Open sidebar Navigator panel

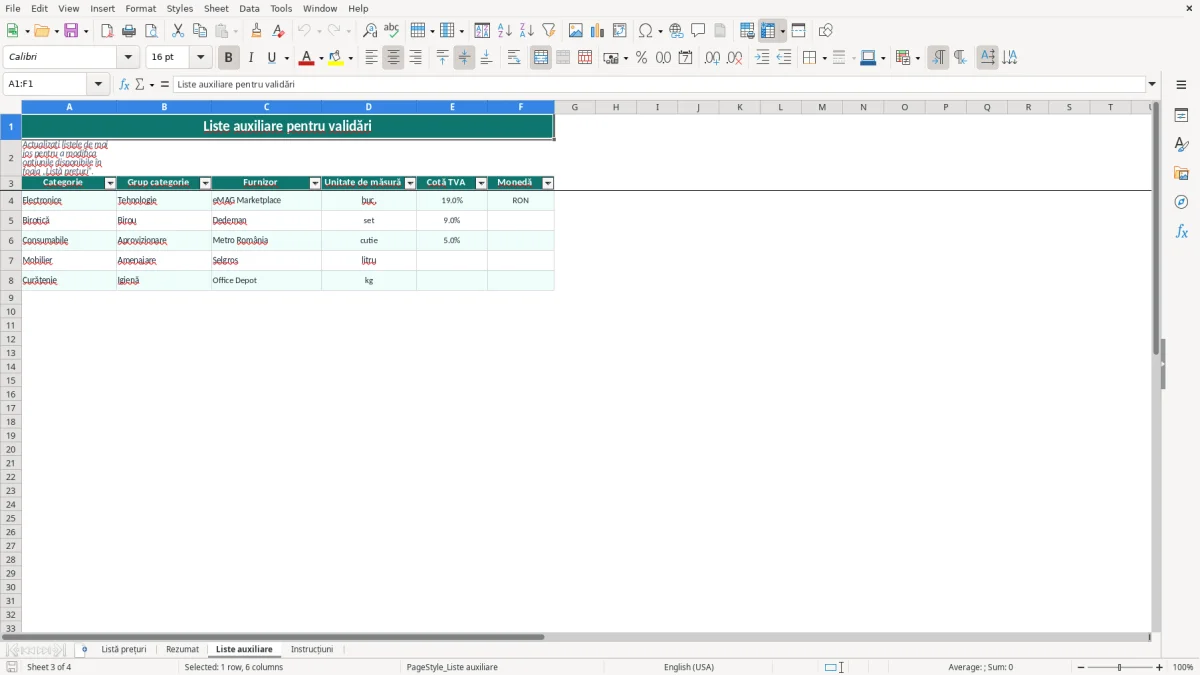[x=1181, y=202]
